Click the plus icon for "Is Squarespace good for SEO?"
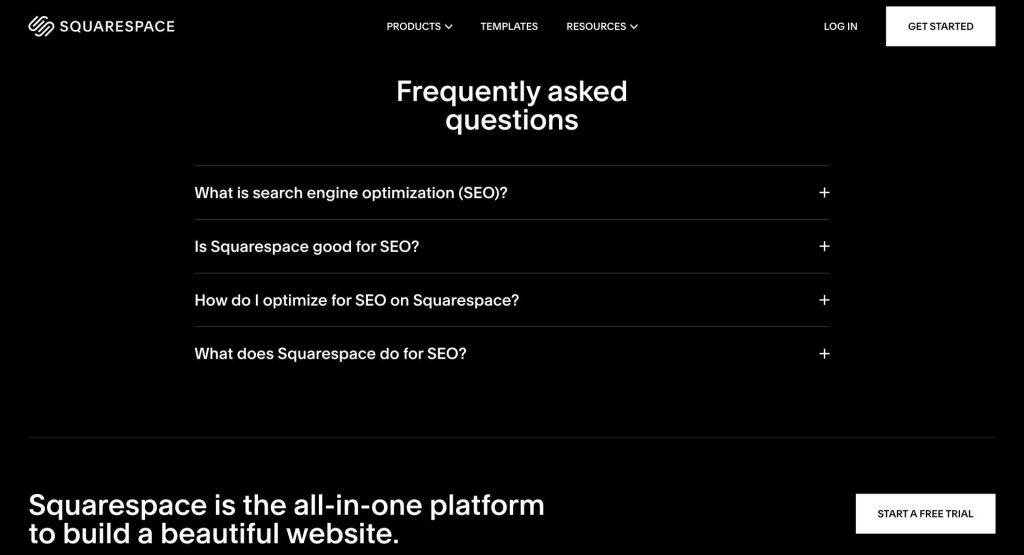The width and height of the screenshot is (1024, 555). (824, 246)
